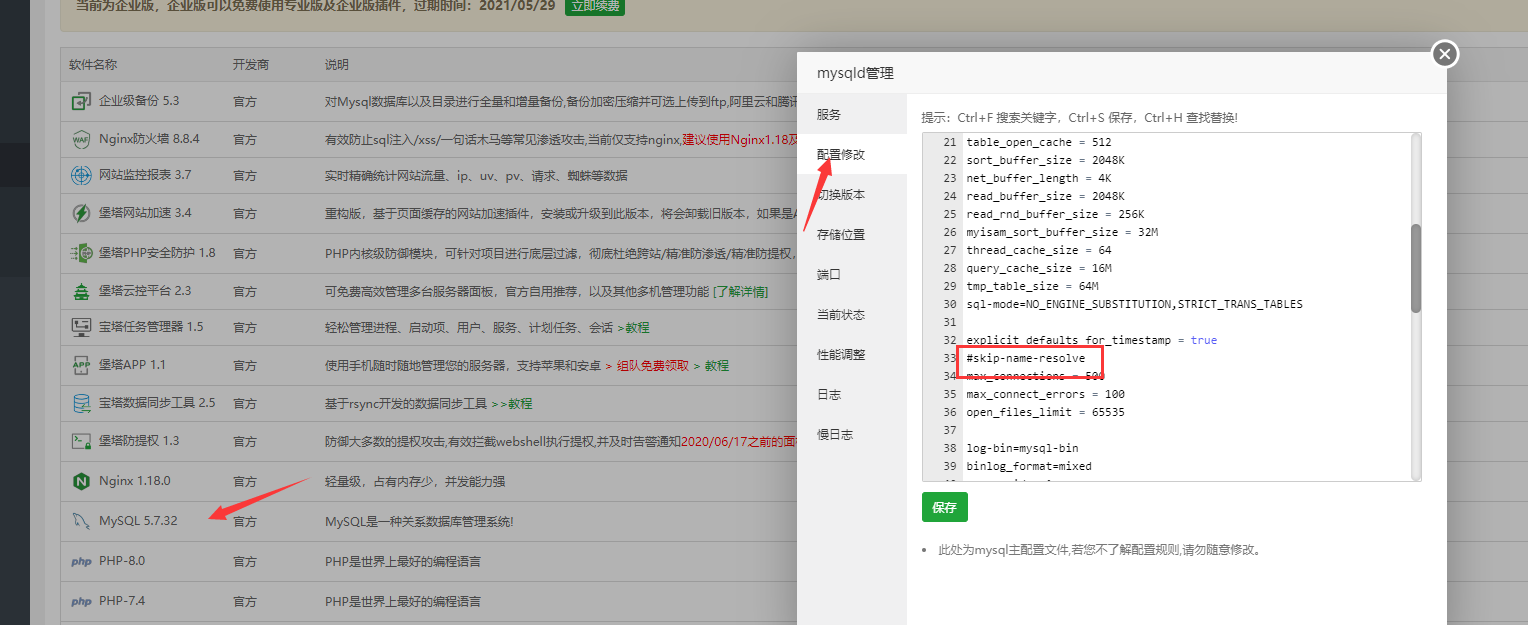The width and height of the screenshot is (1528, 625).
Task: Click the query_cache_size = 16M line
Action: (x=1039, y=268)
